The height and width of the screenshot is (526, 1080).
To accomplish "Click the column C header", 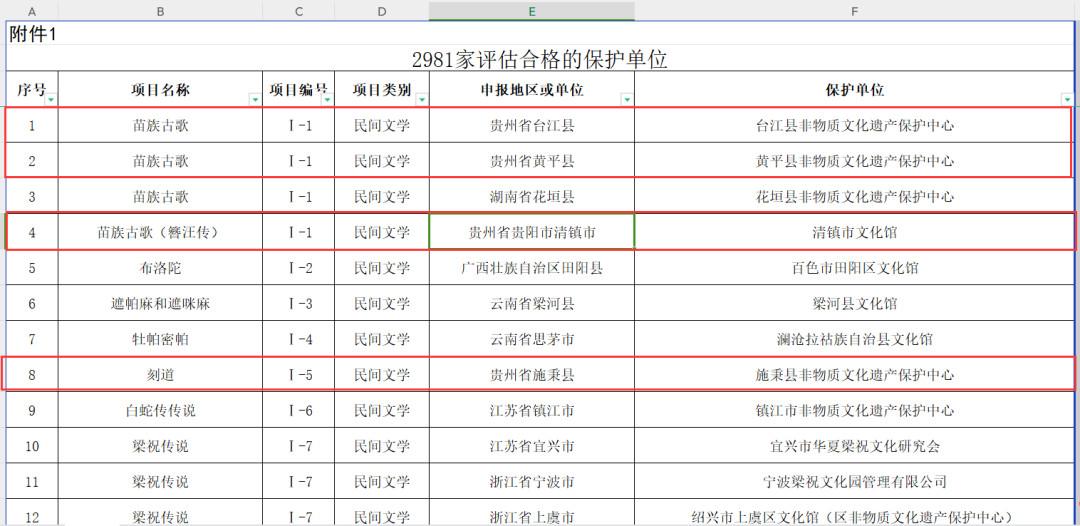I will 299,11.
